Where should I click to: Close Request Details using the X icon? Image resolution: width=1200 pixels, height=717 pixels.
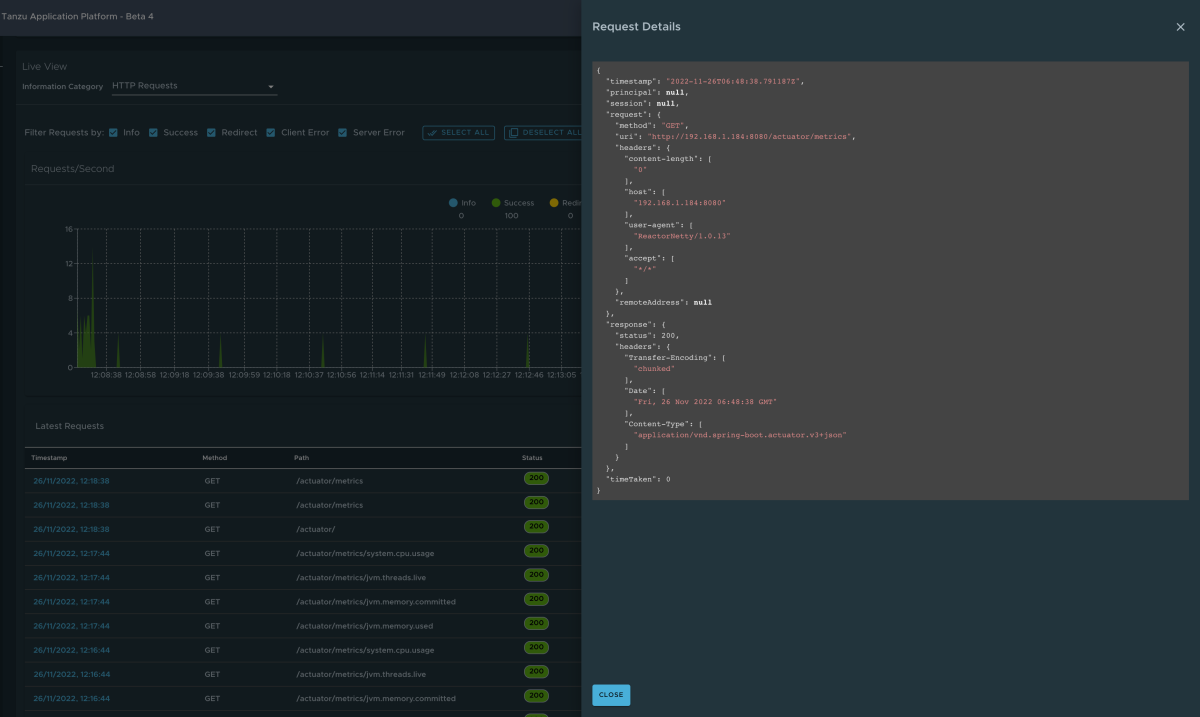tap(1179, 27)
